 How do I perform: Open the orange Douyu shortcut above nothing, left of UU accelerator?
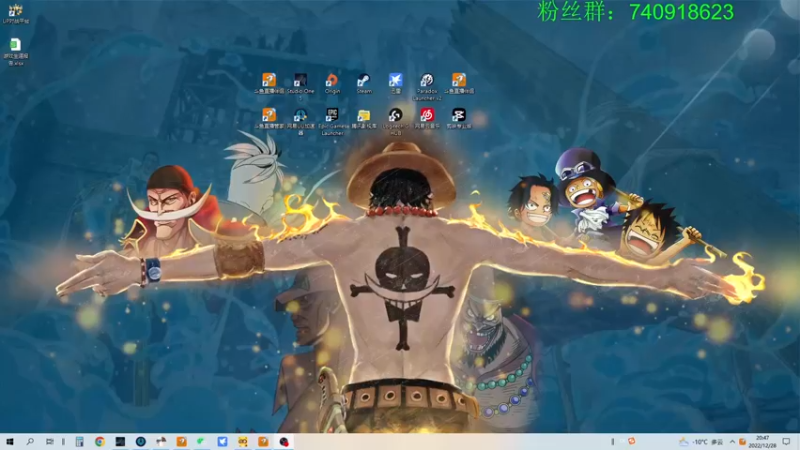[269, 119]
